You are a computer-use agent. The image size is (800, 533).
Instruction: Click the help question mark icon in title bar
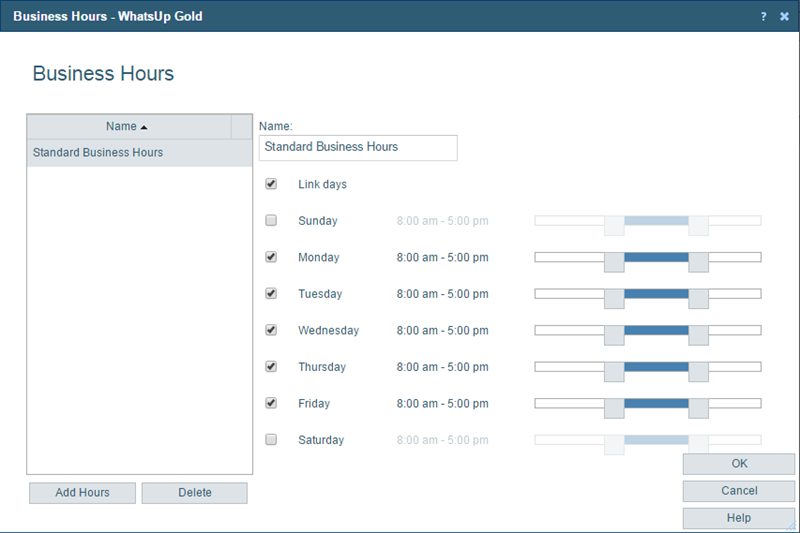tap(763, 17)
